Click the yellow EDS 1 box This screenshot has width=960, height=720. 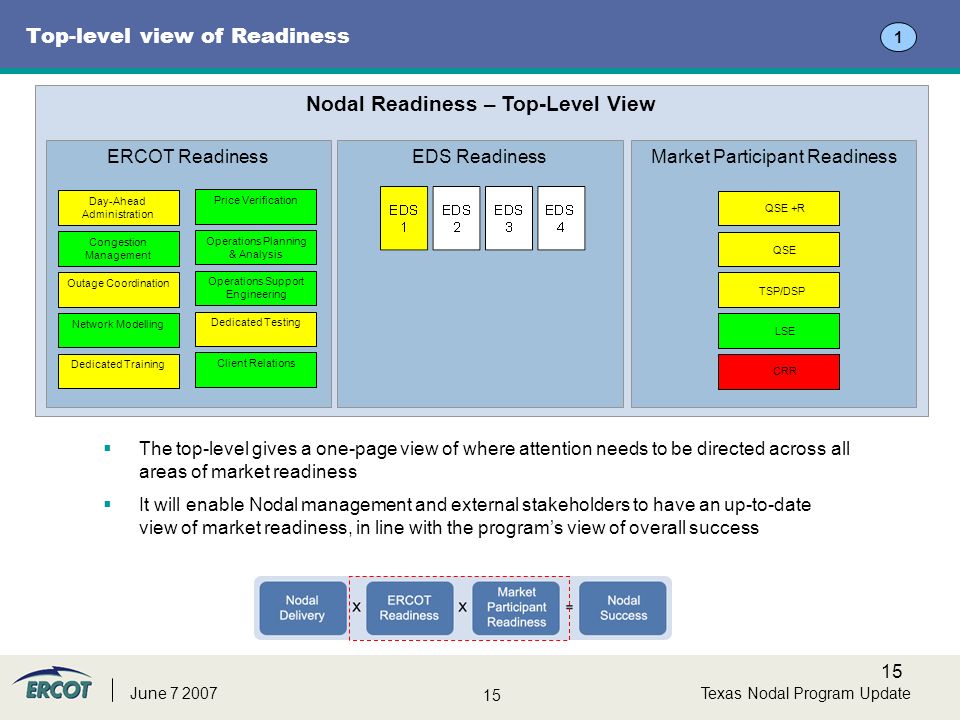404,218
